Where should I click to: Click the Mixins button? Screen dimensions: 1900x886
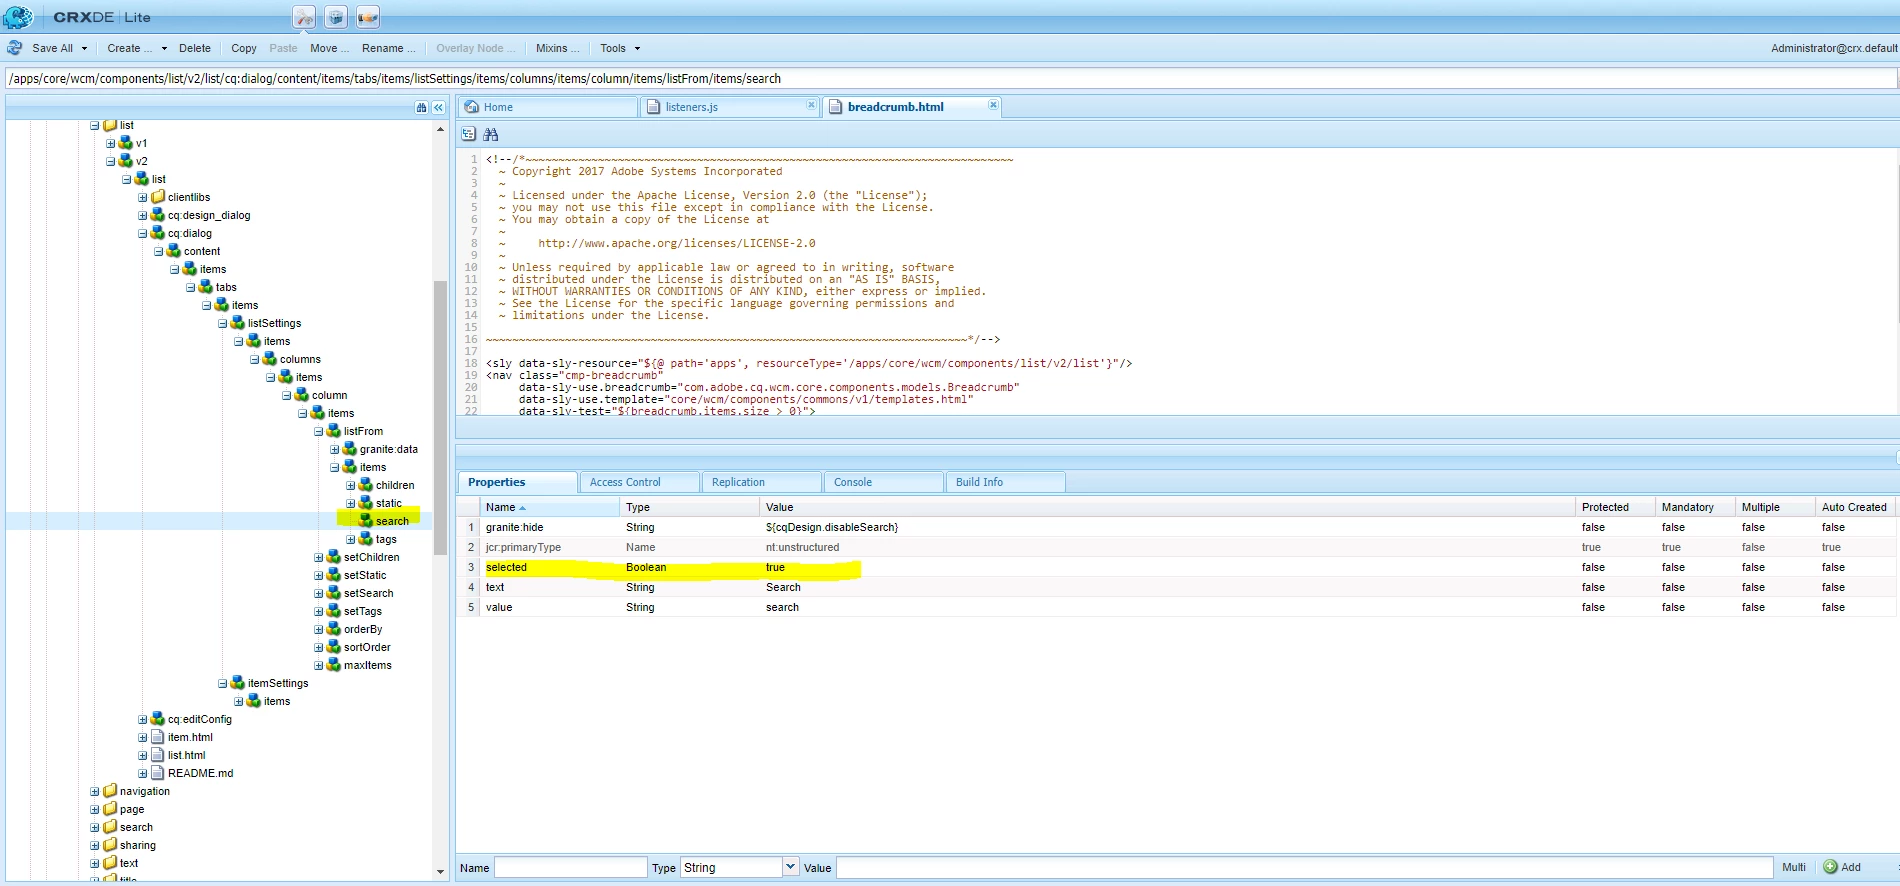(x=557, y=48)
